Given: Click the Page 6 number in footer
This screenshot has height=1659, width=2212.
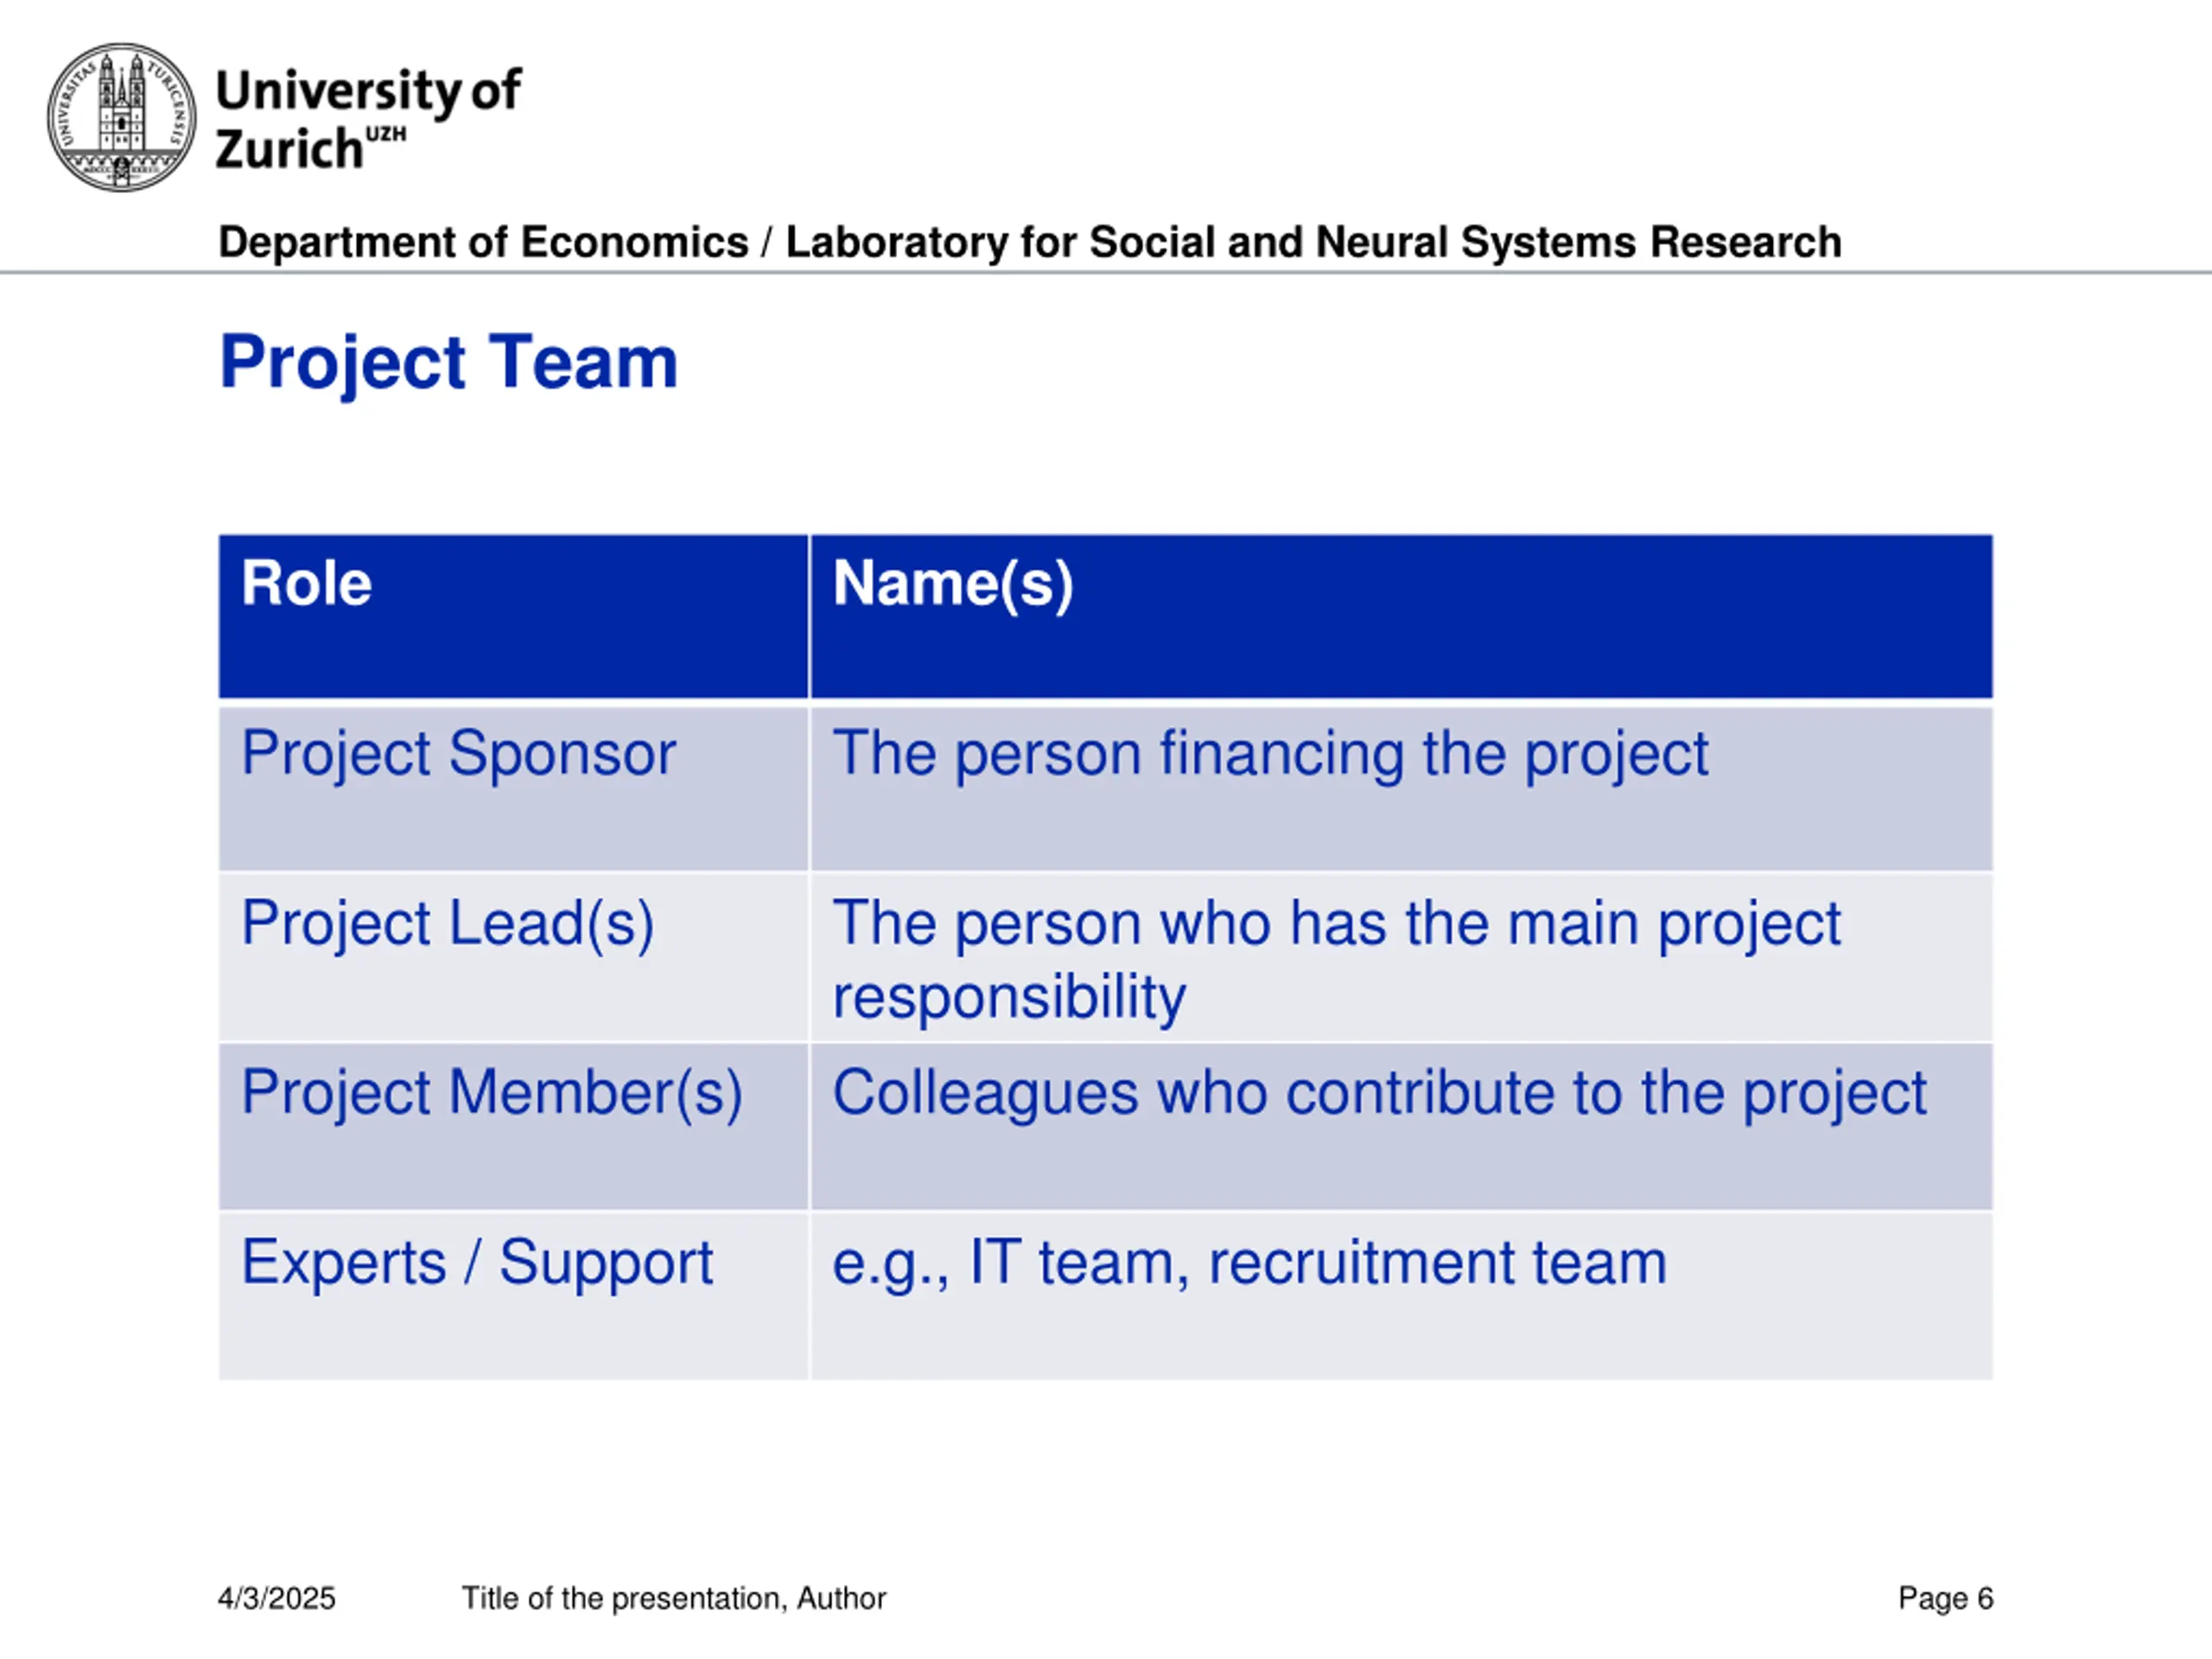Looking at the screenshot, I should (x=1945, y=1598).
